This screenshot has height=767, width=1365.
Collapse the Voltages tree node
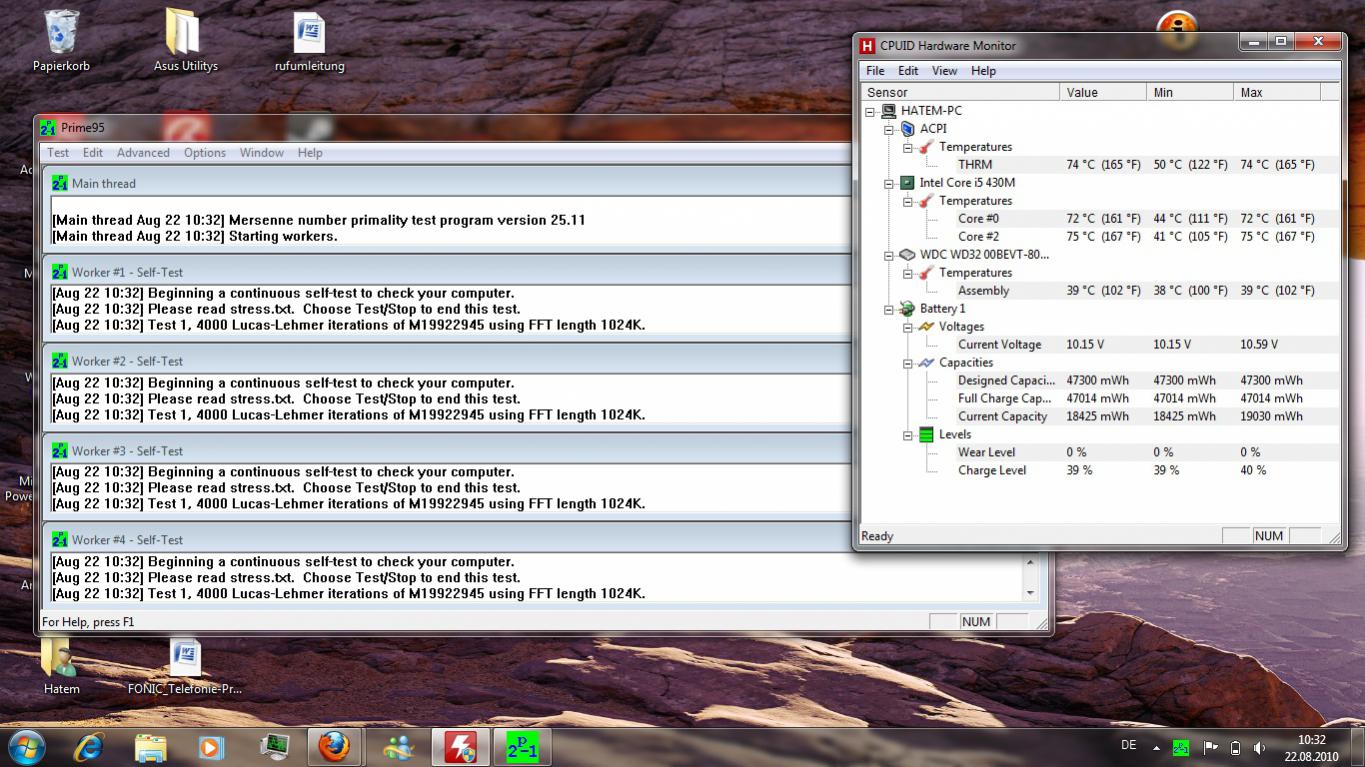pos(907,327)
